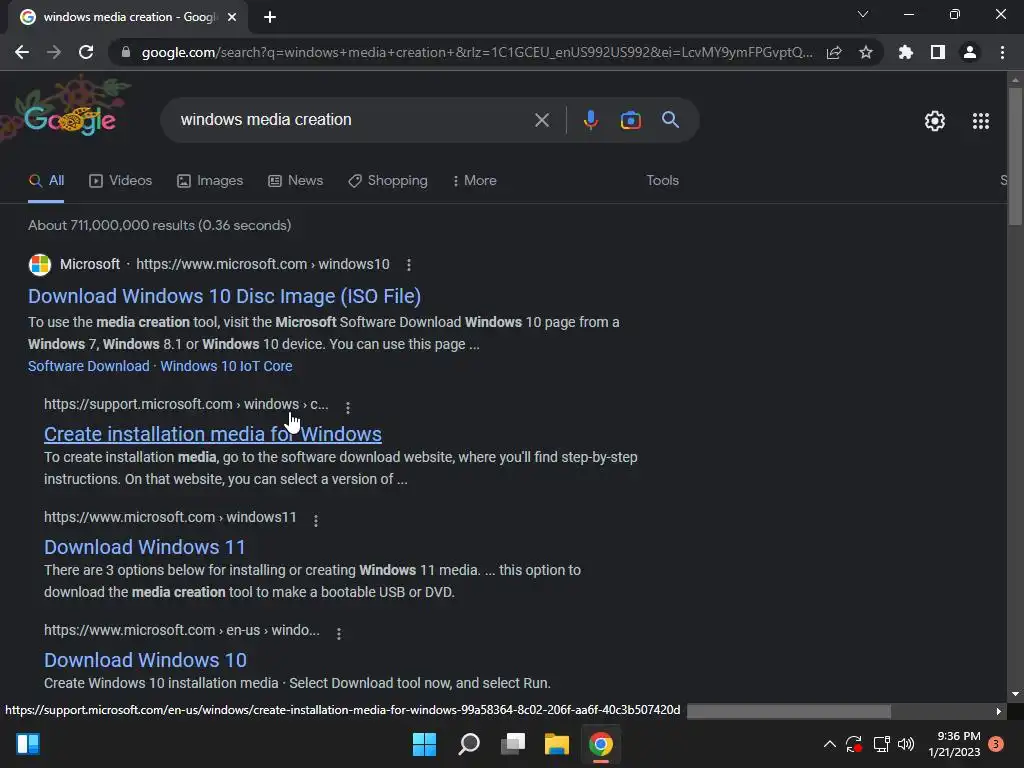Open Create installation media for Windows link
1024x768 pixels.
click(213, 434)
